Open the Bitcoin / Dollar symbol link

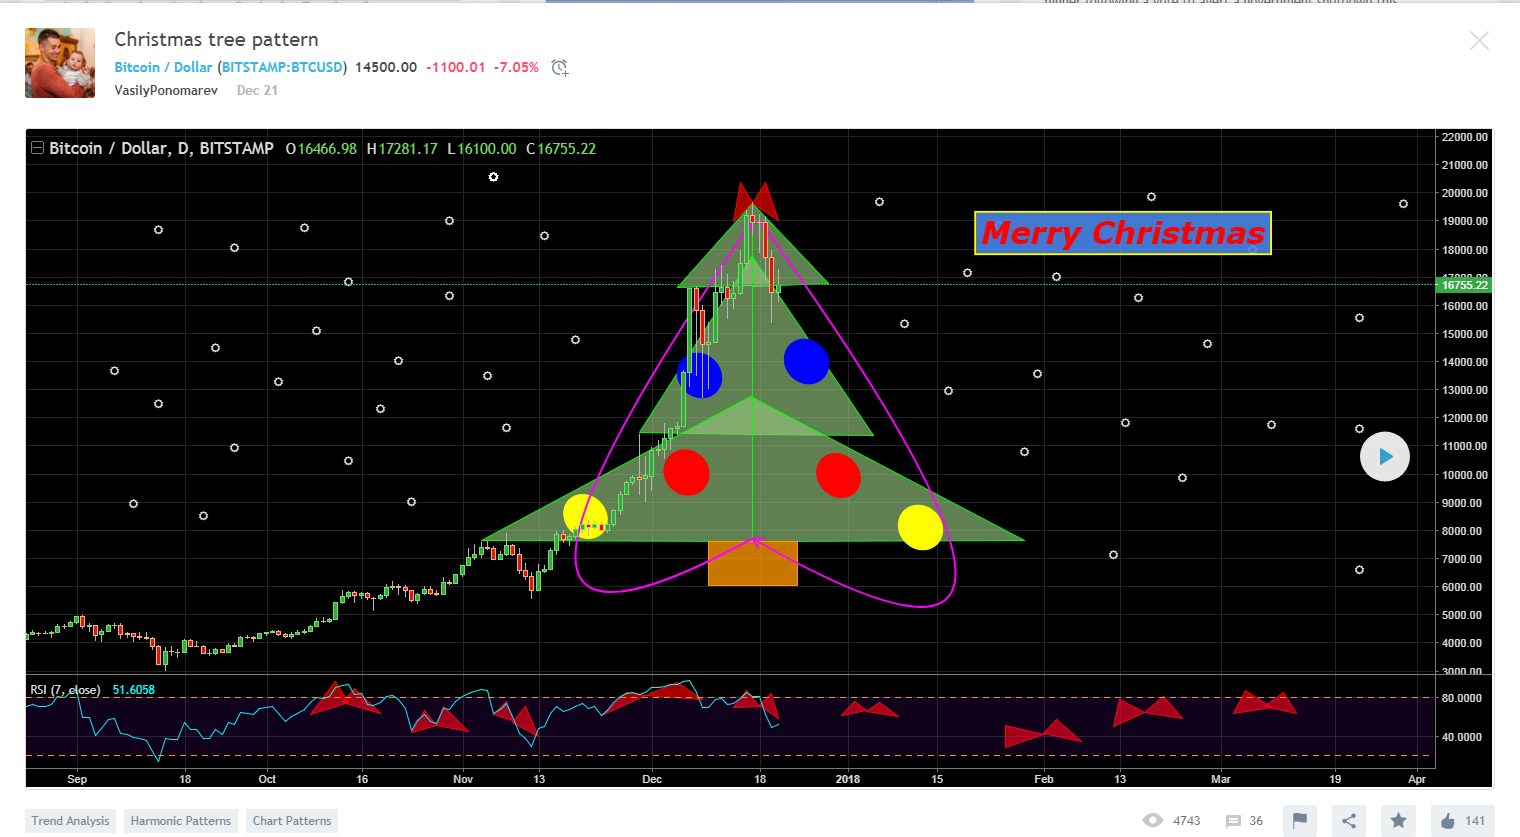[x=163, y=67]
